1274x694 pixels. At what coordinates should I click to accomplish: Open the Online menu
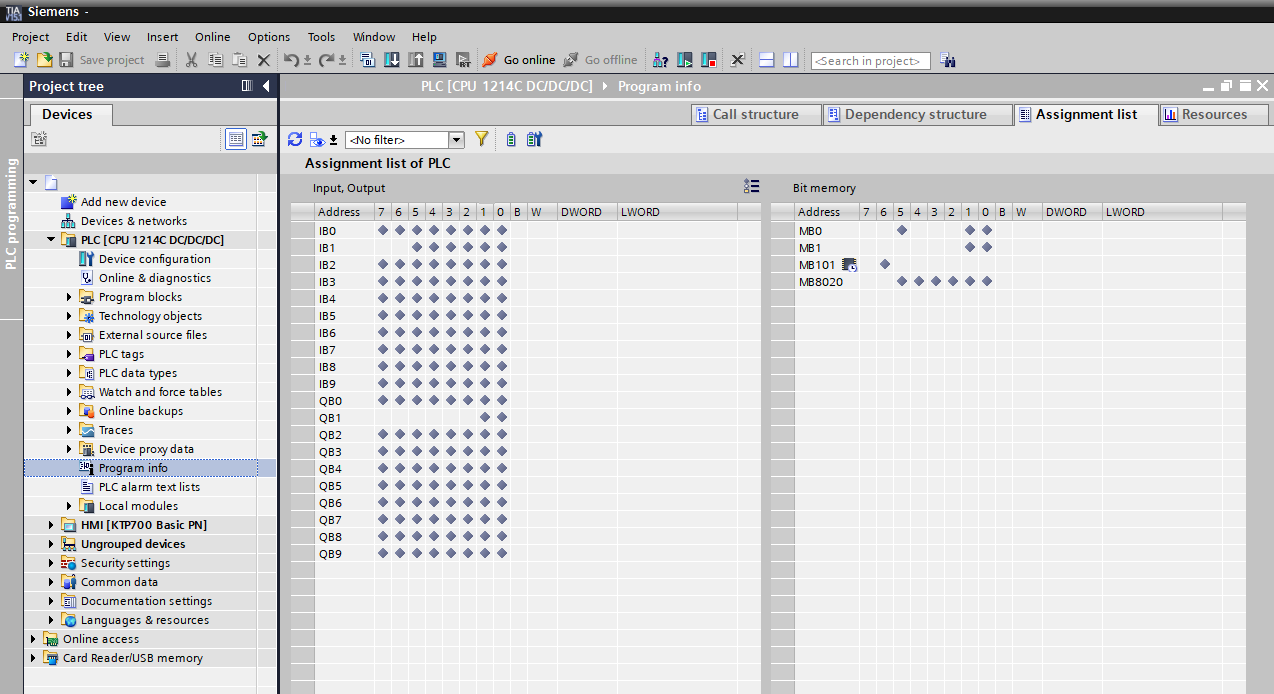[x=212, y=37]
